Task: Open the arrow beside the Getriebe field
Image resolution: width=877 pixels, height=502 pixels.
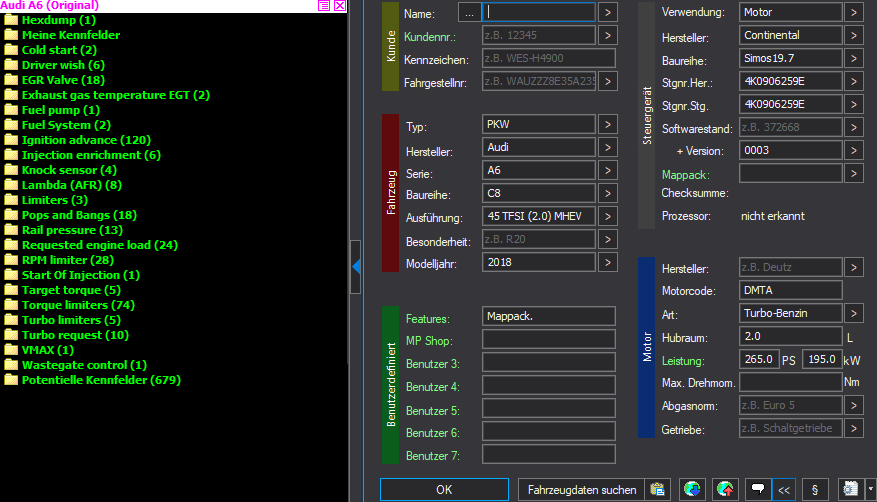Action: coord(854,428)
